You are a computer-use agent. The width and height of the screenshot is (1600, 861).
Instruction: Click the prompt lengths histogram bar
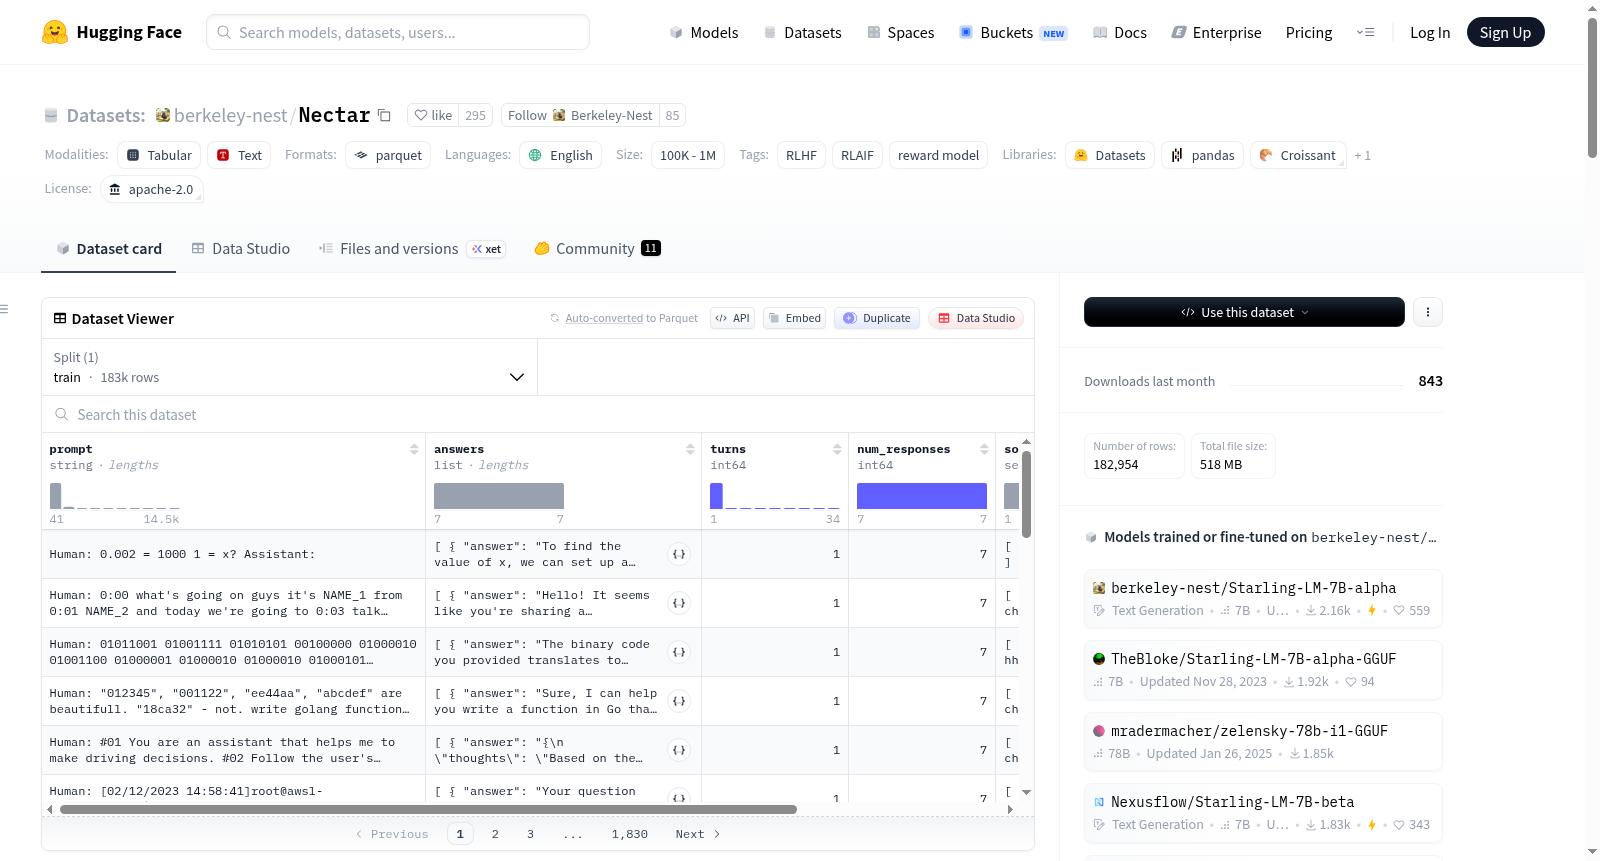click(56, 495)
